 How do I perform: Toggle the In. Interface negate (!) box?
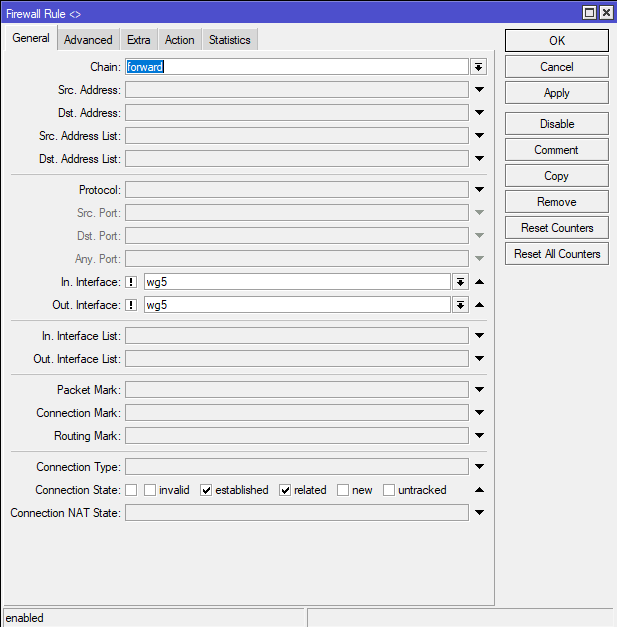pyautogui.click(x=131, y=282)
